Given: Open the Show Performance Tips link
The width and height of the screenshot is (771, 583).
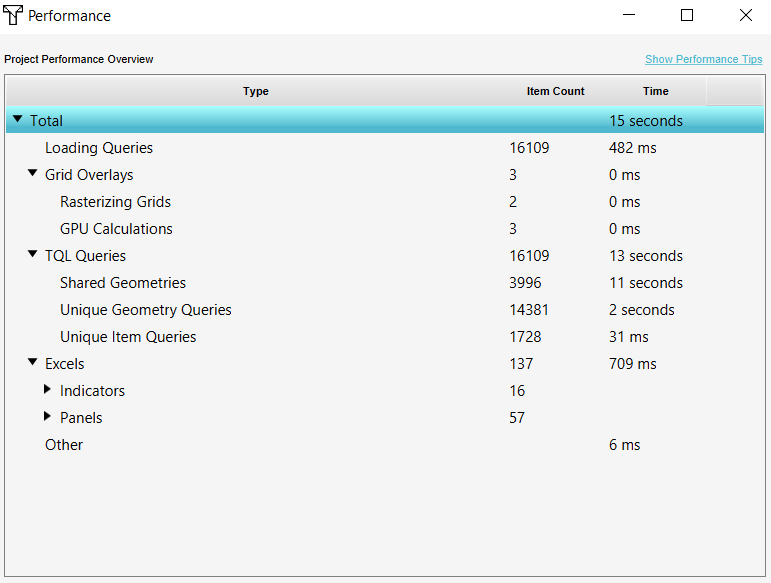Looking at the screenshot, I should pyautogui.click(x=703, y=59).
